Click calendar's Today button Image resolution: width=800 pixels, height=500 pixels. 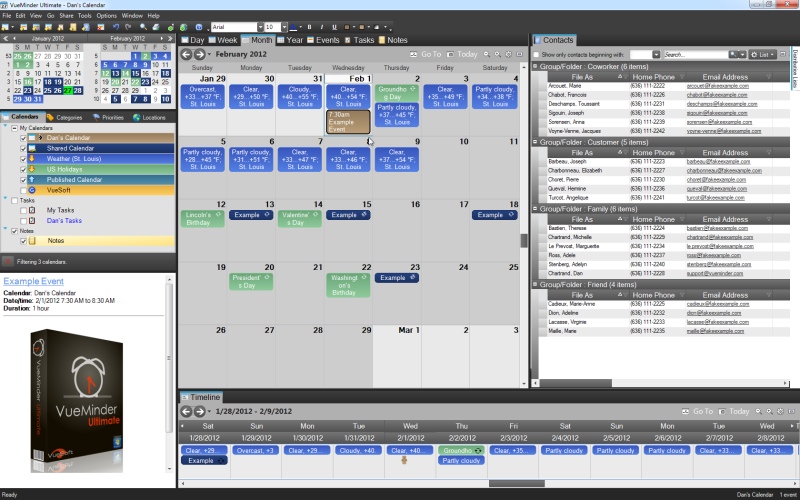(x=462, y=54)
